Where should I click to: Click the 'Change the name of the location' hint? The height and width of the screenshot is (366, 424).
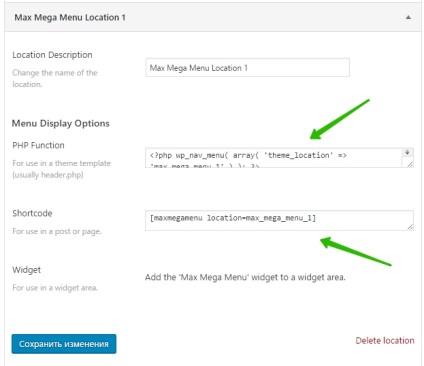[x=55, y=78]
